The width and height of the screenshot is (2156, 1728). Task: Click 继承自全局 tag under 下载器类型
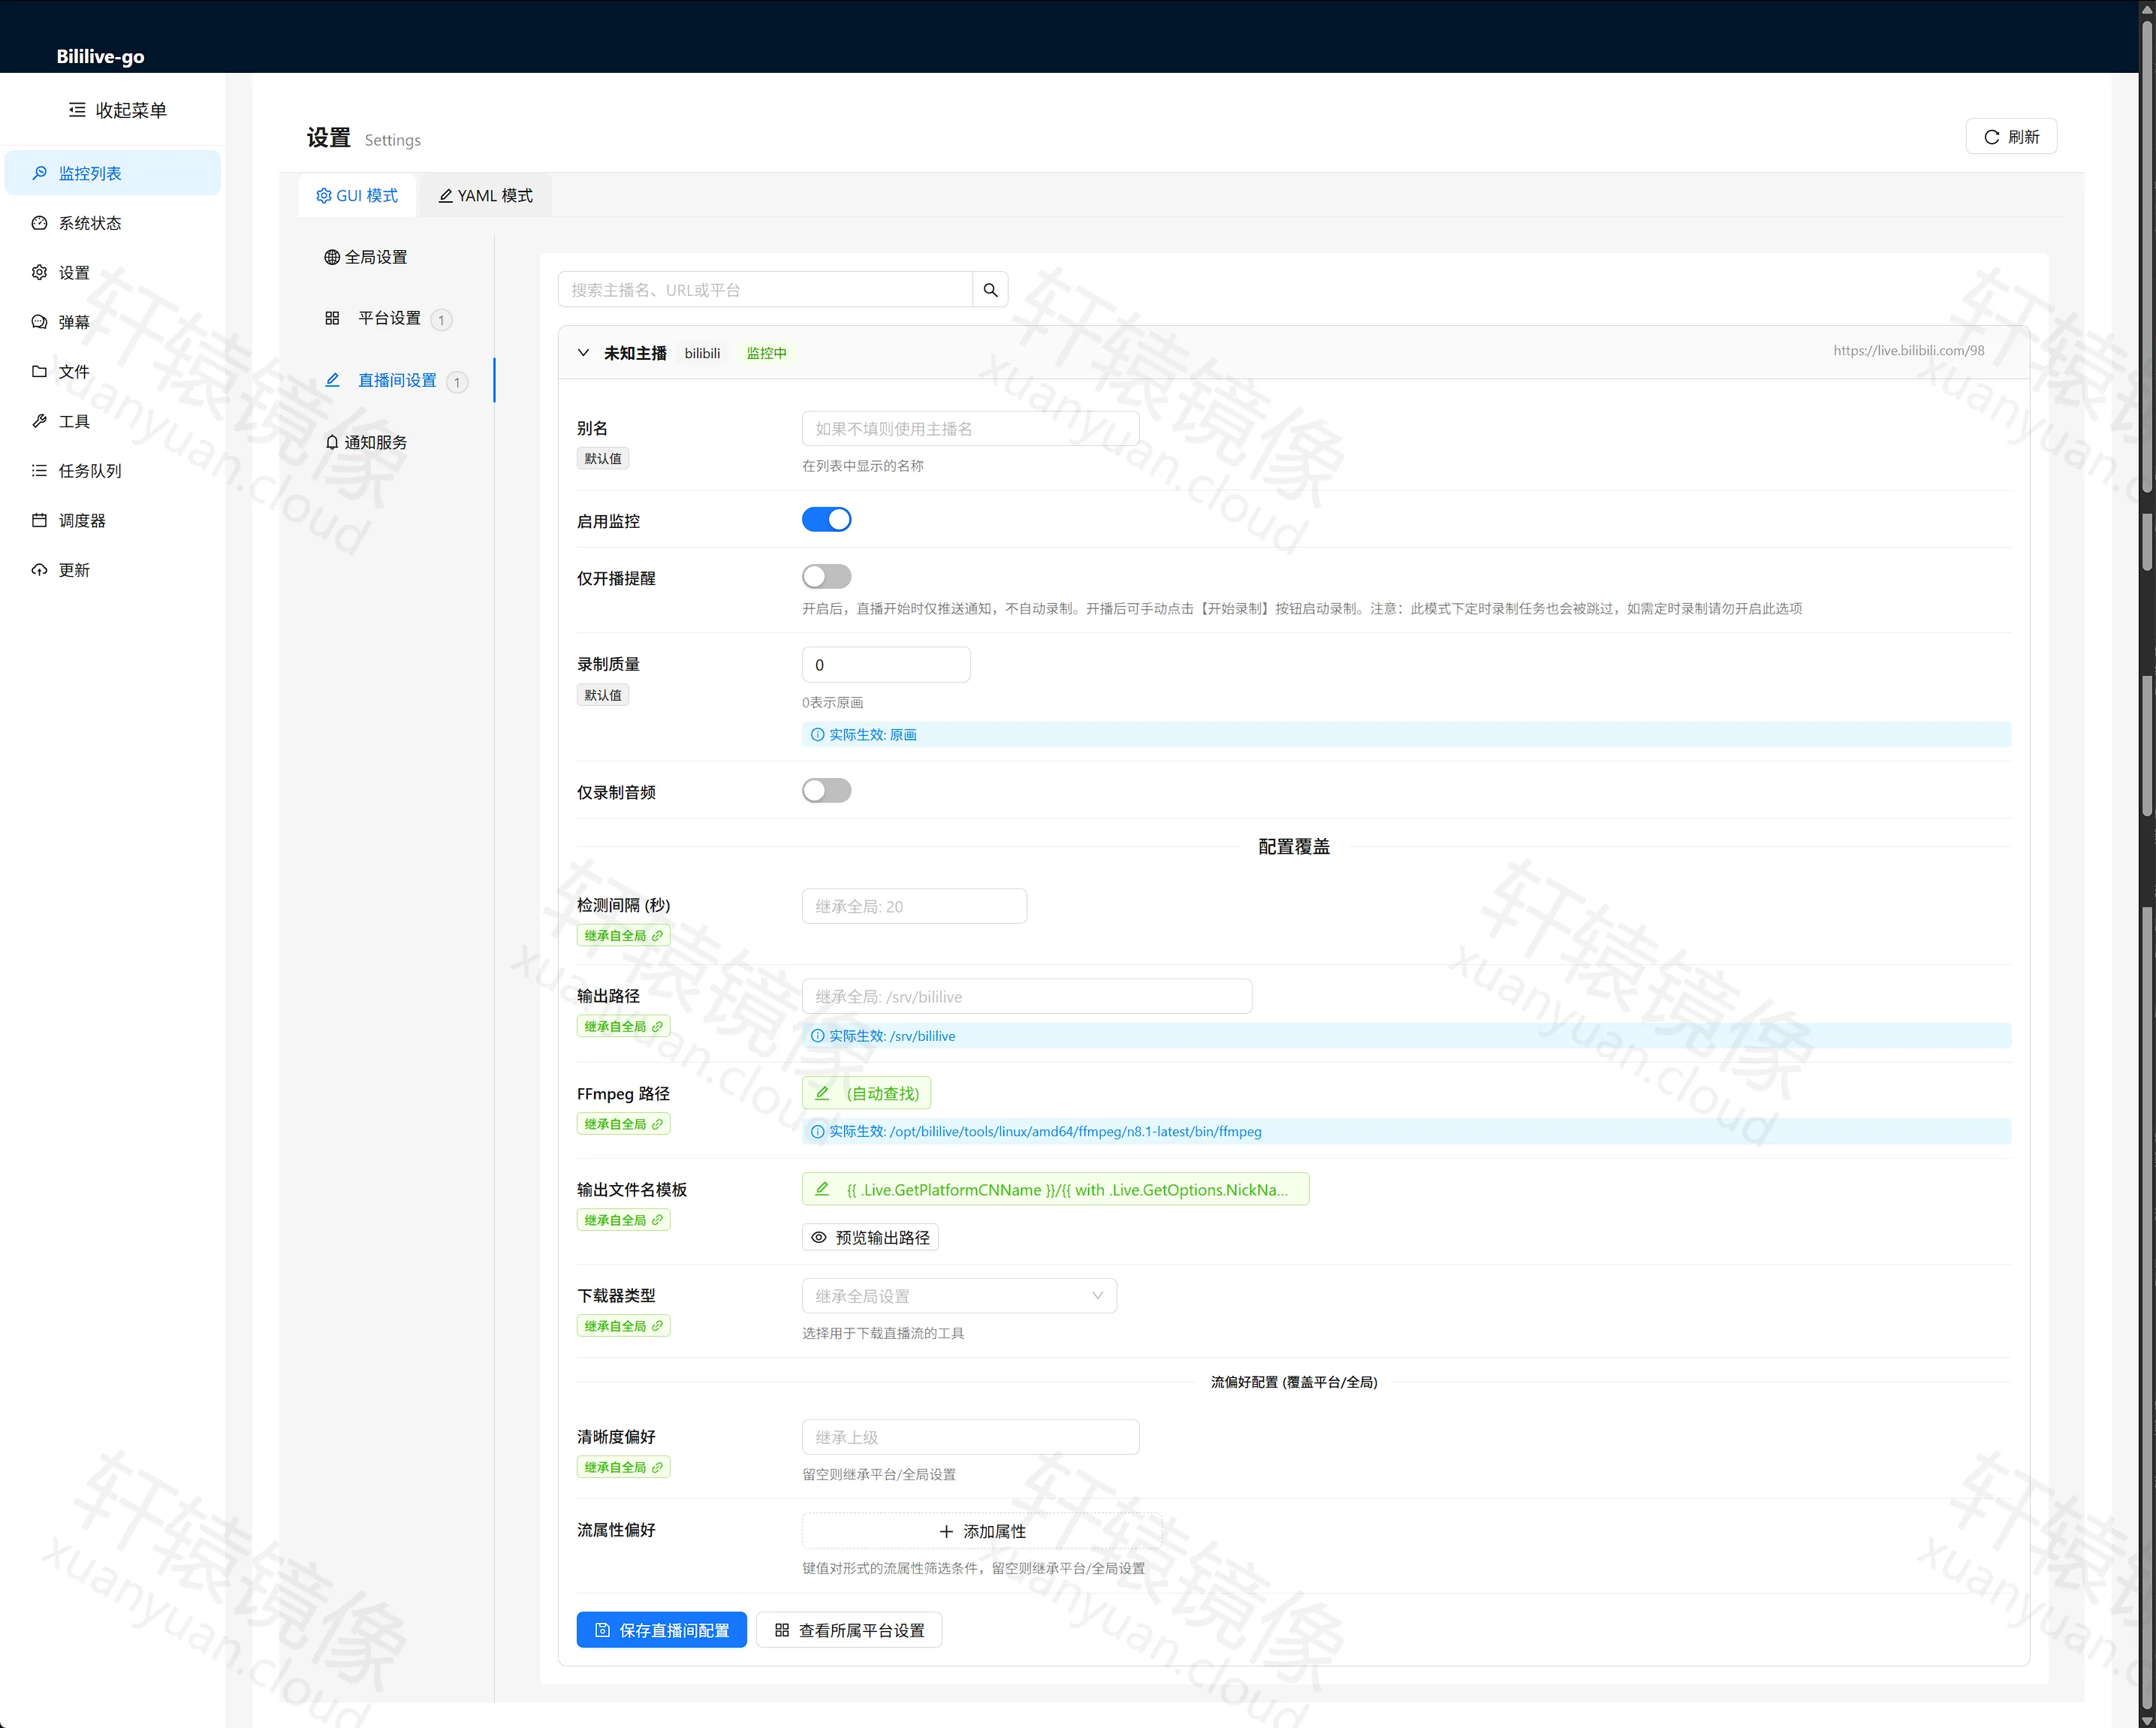(x=623, y=1326)
